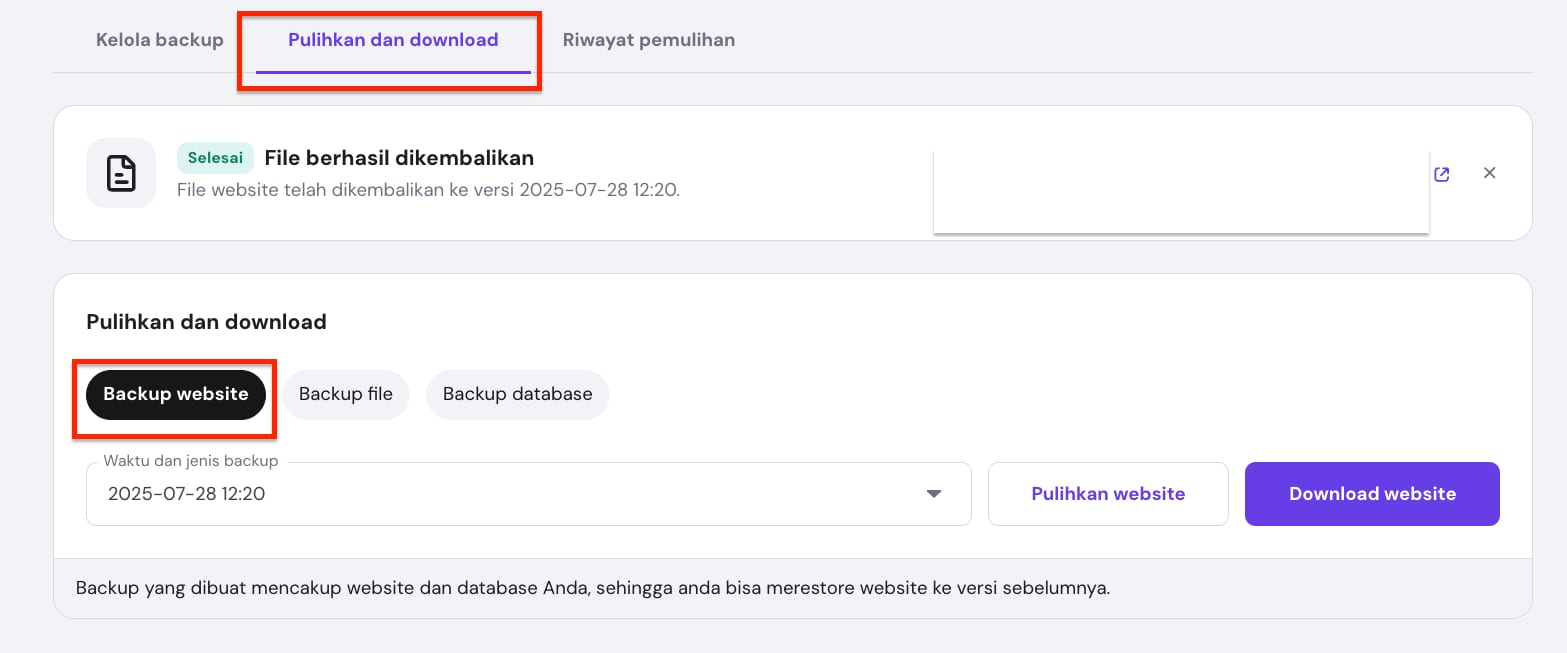Click the 2025-07-28 12:20 selected backup value
The image size is (1567, 653).
[186, 493]
